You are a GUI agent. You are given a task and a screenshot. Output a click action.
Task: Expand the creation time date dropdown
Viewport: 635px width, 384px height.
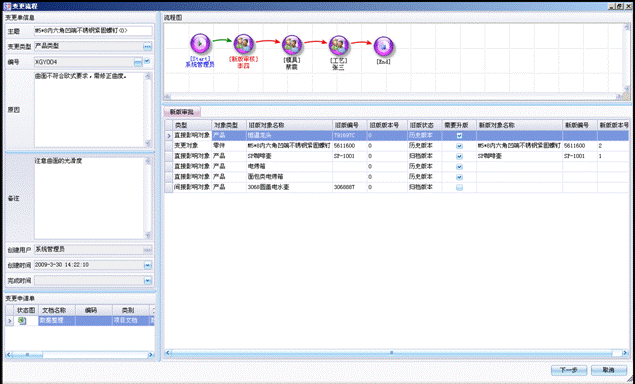[148, 265]
